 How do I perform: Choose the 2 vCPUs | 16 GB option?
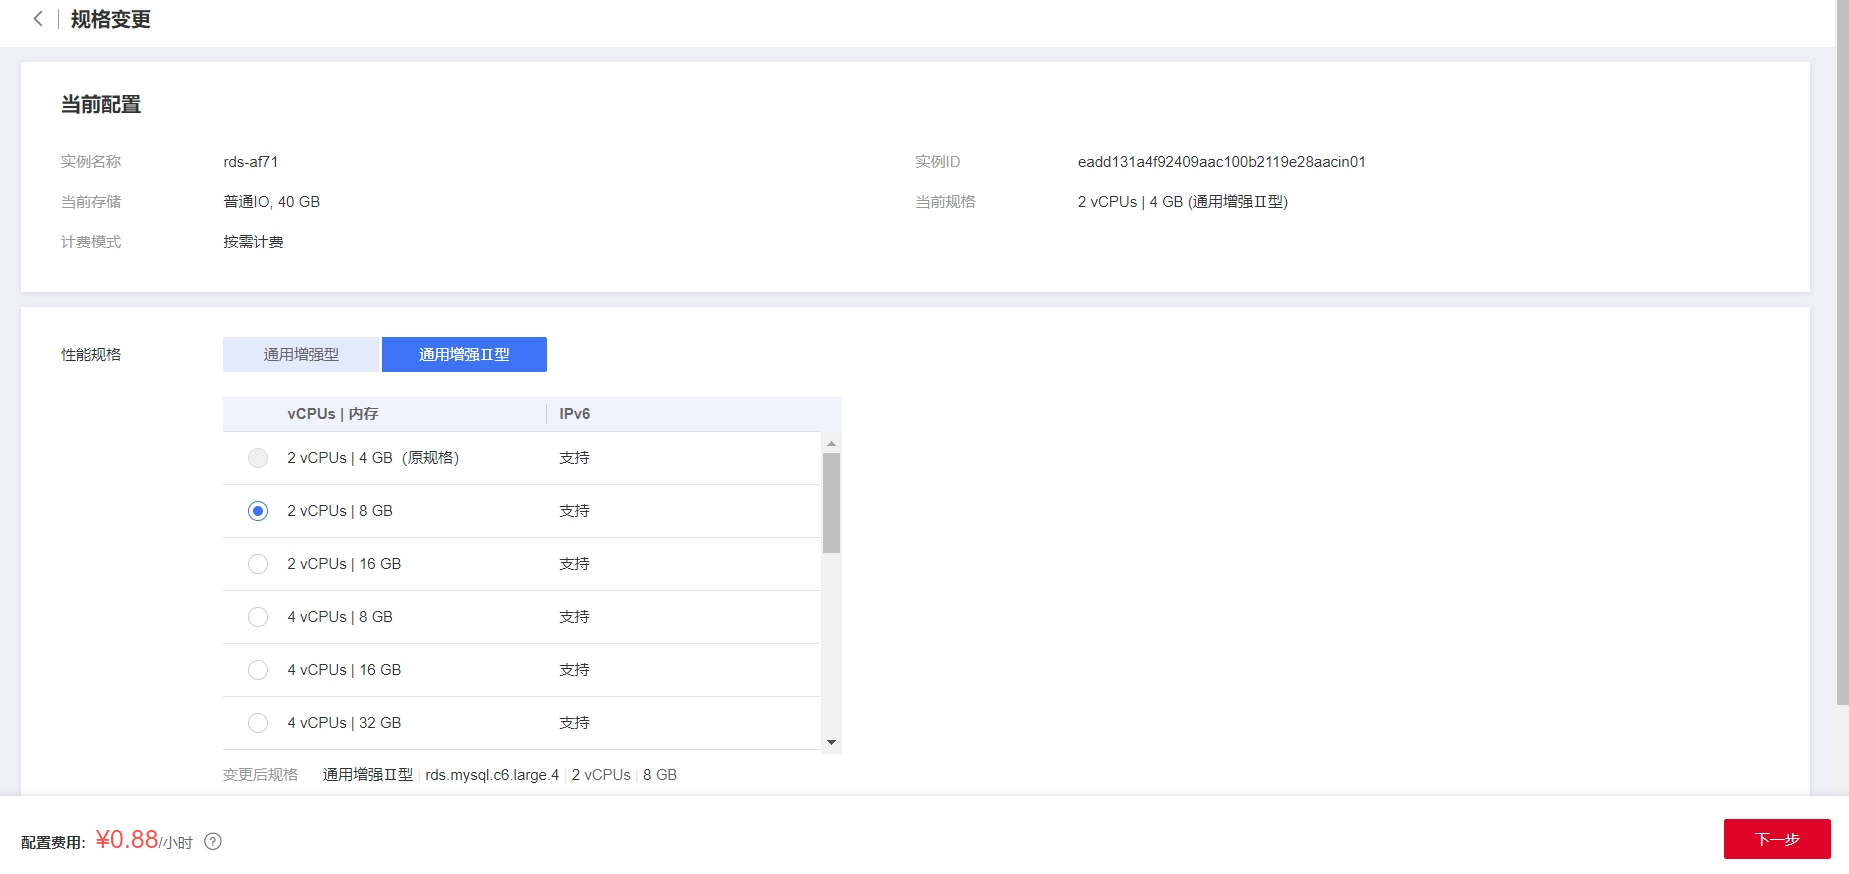point(258,564)
